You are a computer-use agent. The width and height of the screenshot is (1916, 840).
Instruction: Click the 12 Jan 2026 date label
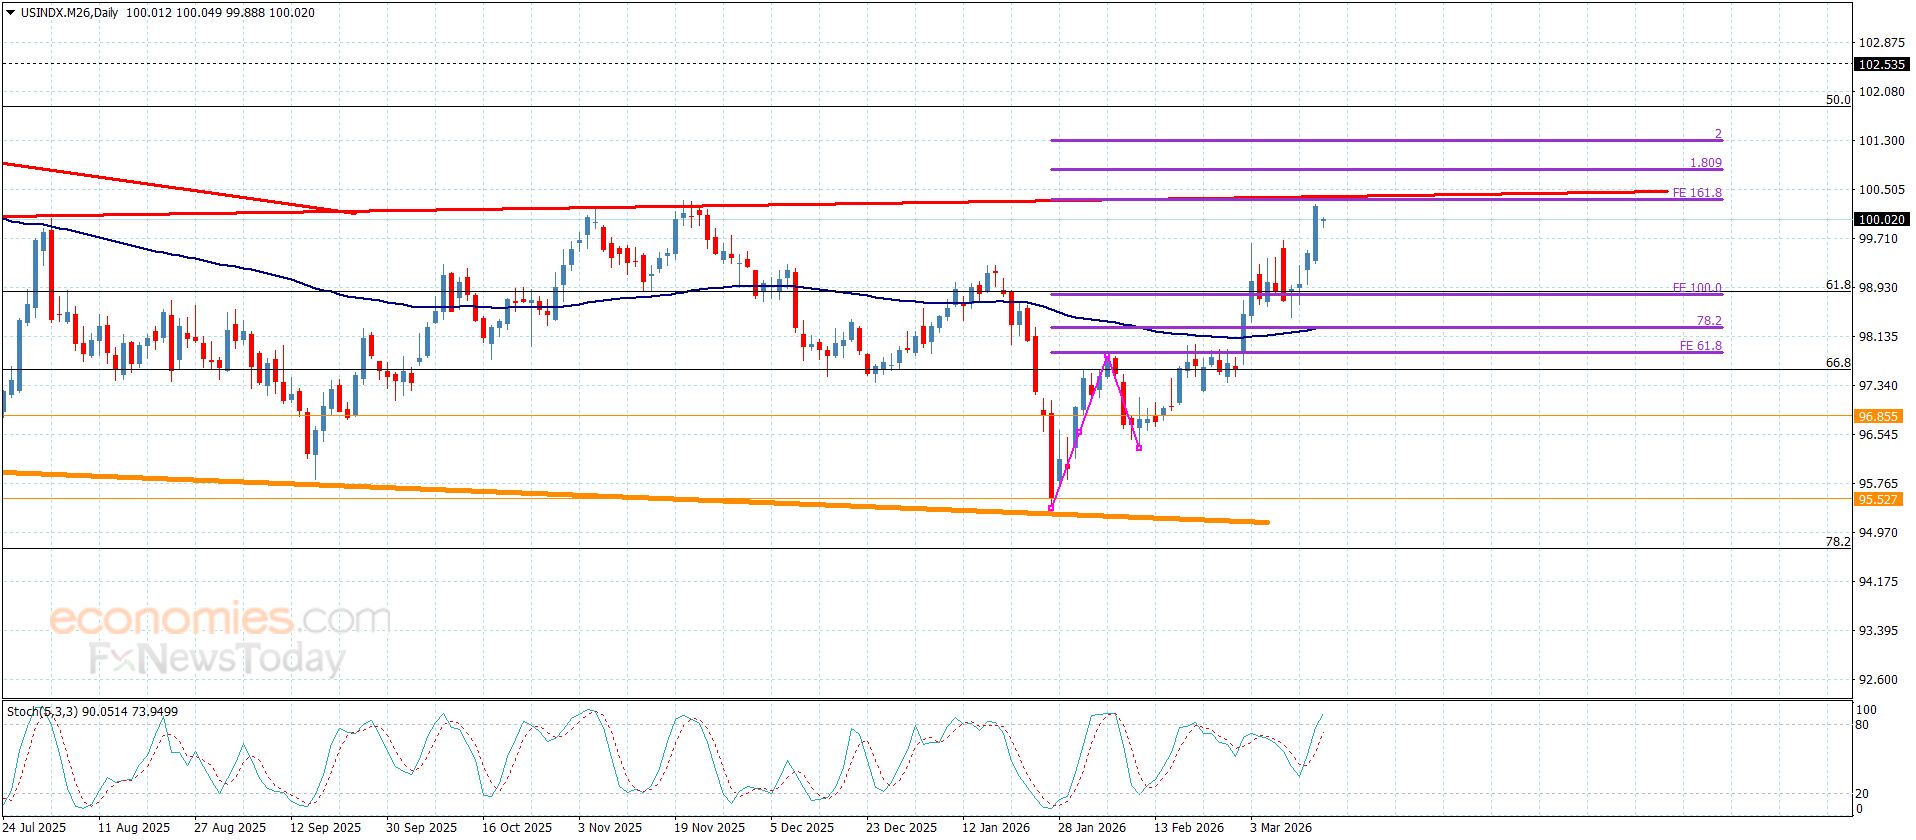[x=996, y=827]
